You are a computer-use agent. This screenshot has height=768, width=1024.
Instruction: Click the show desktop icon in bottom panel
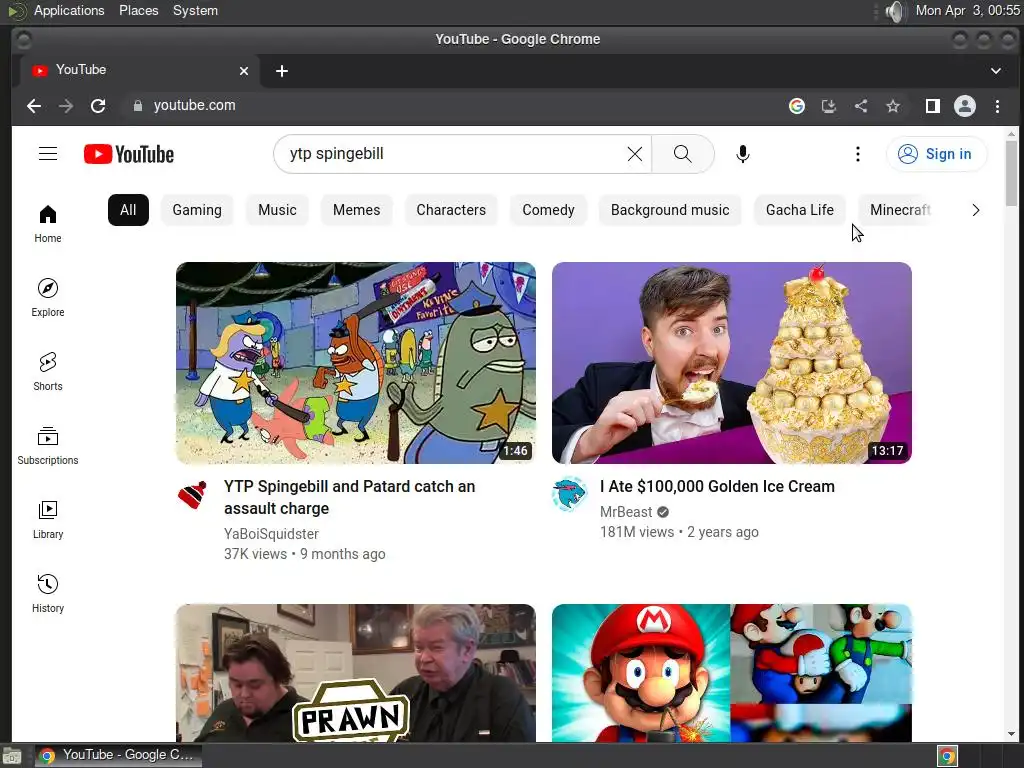tap(12, 756)
